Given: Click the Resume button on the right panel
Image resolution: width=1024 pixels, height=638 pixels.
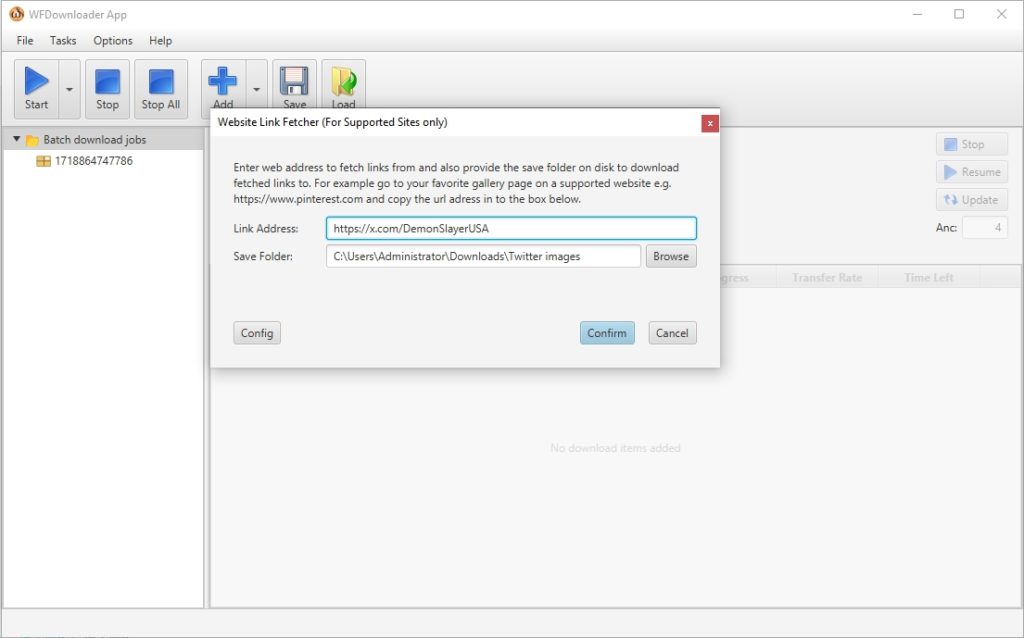Looking at the screenshot, I should [971, 171].
